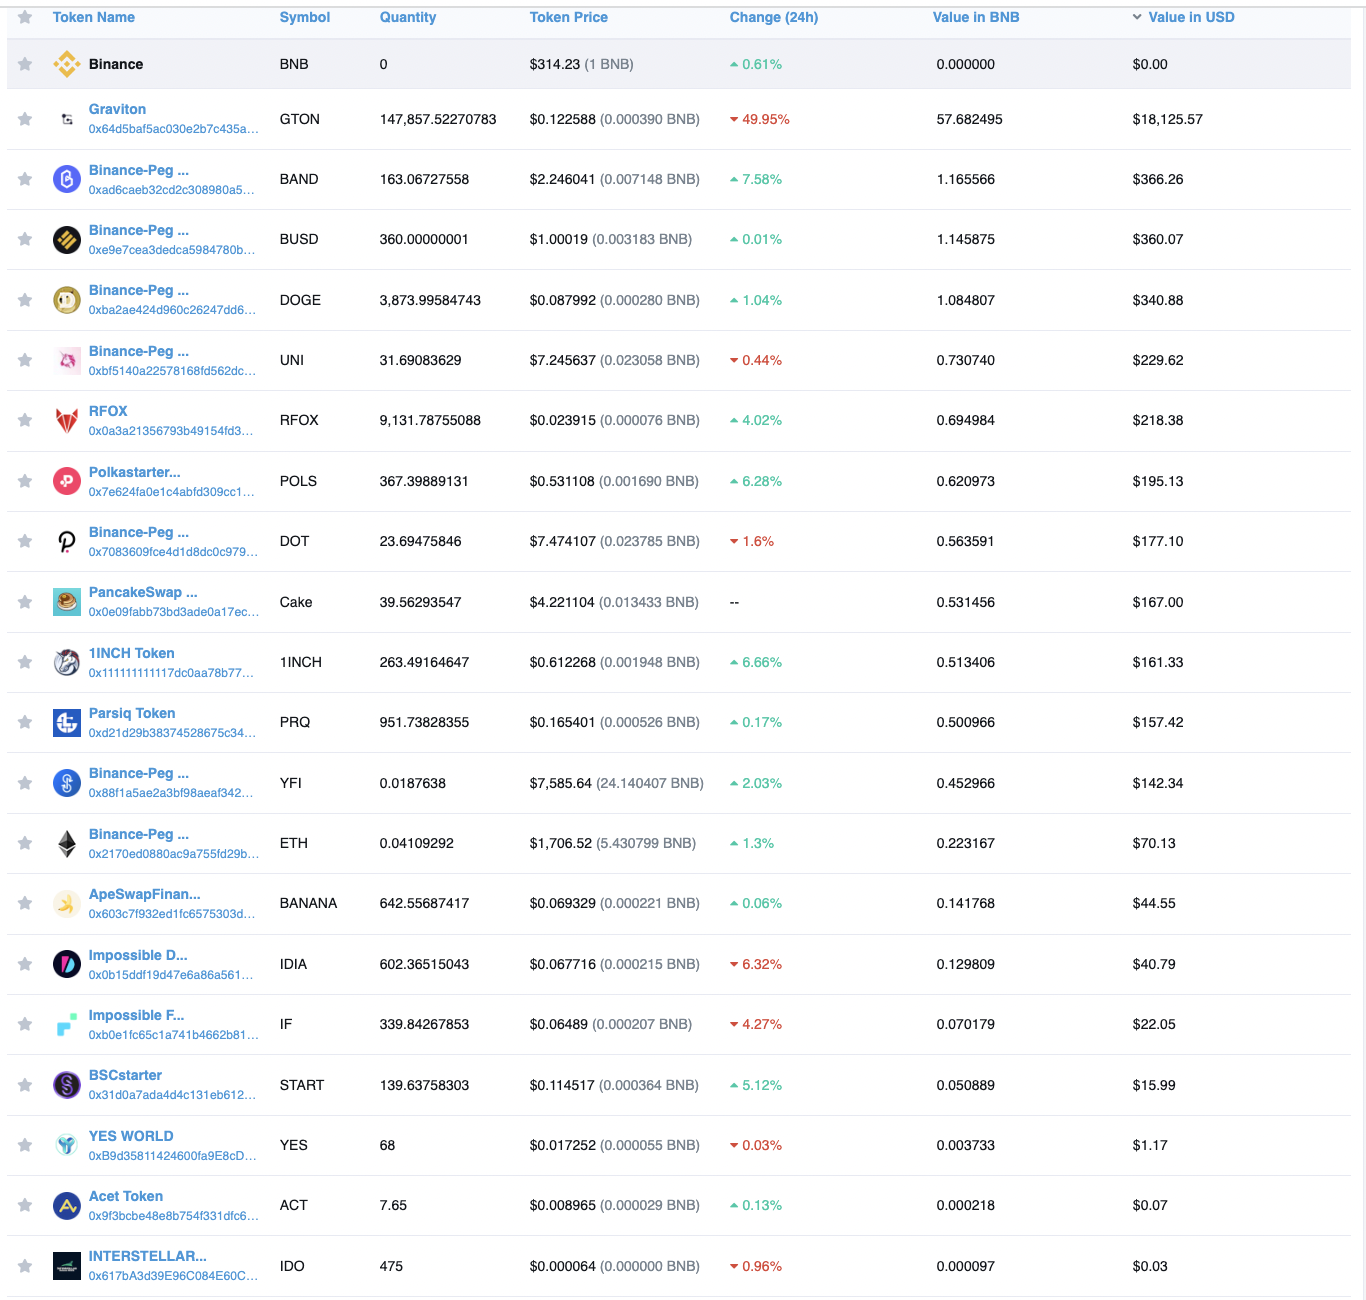Click the ApeSwap BANANA logo
Screen dimensions: 1366x1300
(x=67, y=904)
